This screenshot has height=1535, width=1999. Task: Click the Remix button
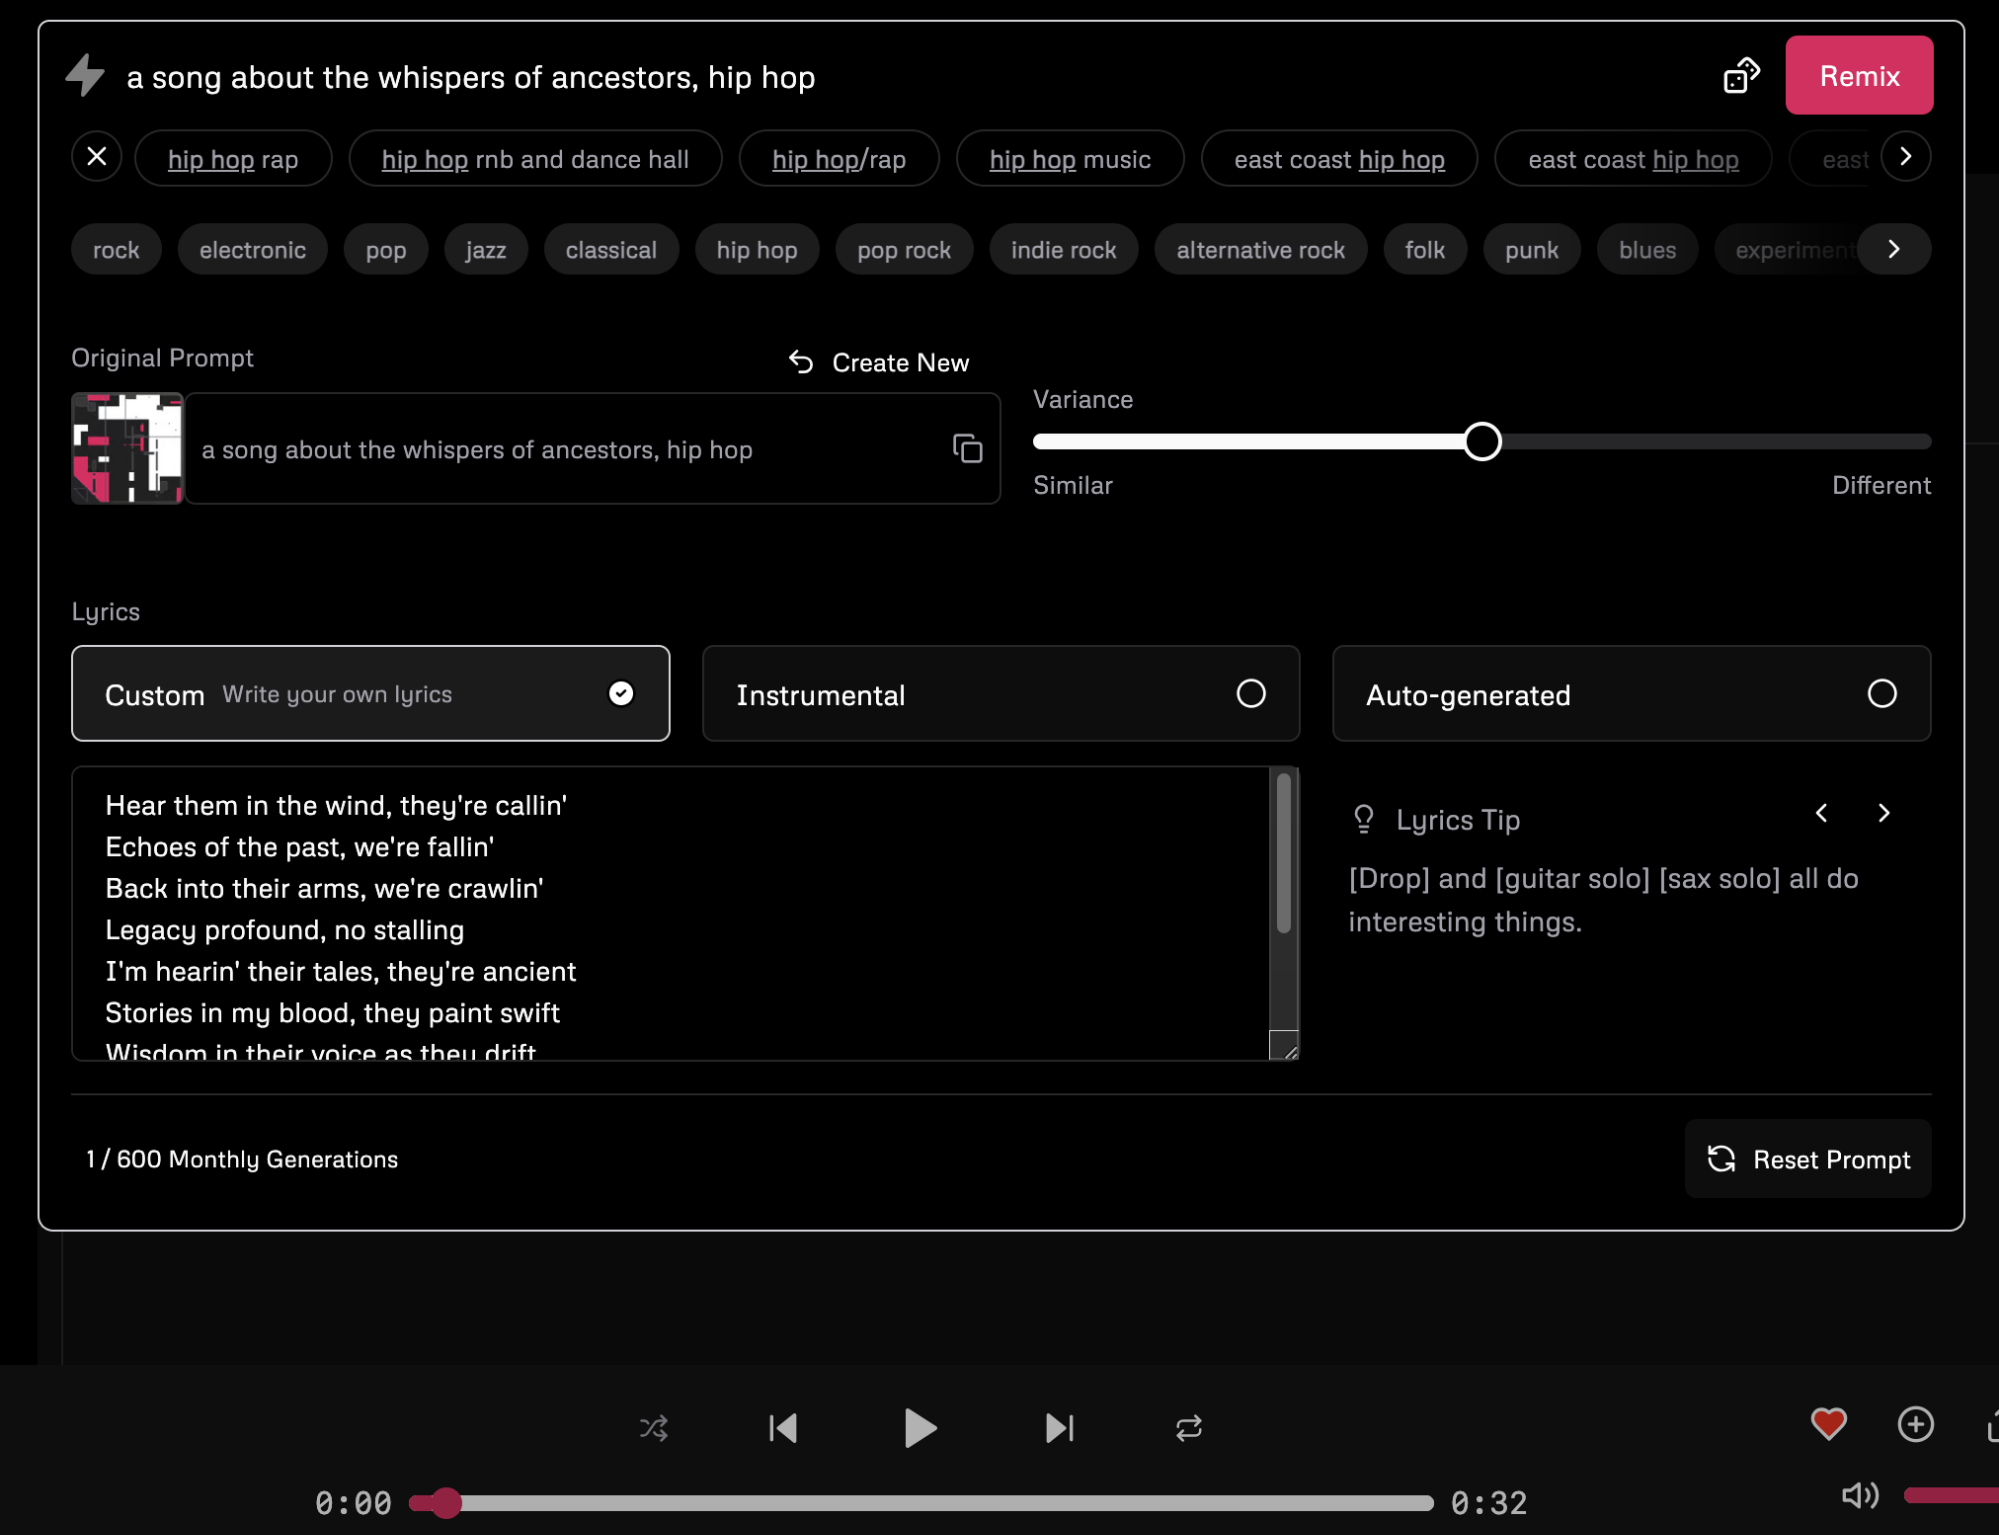pos(1859,76)
